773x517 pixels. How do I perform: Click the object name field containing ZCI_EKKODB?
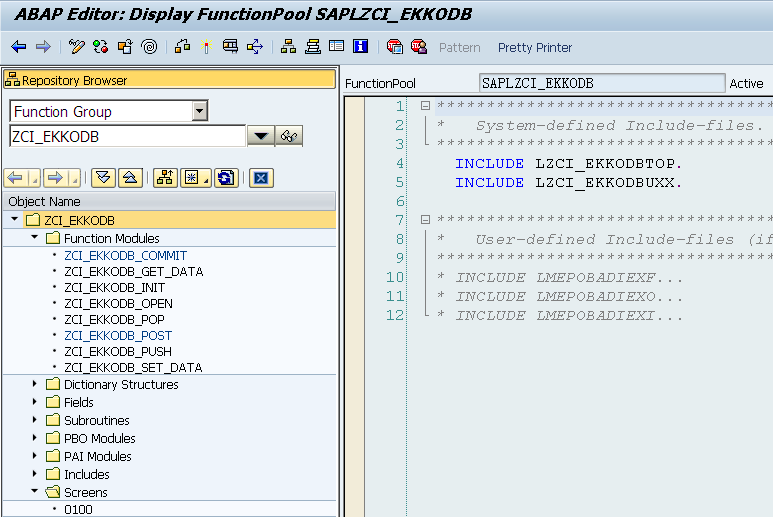127,137
